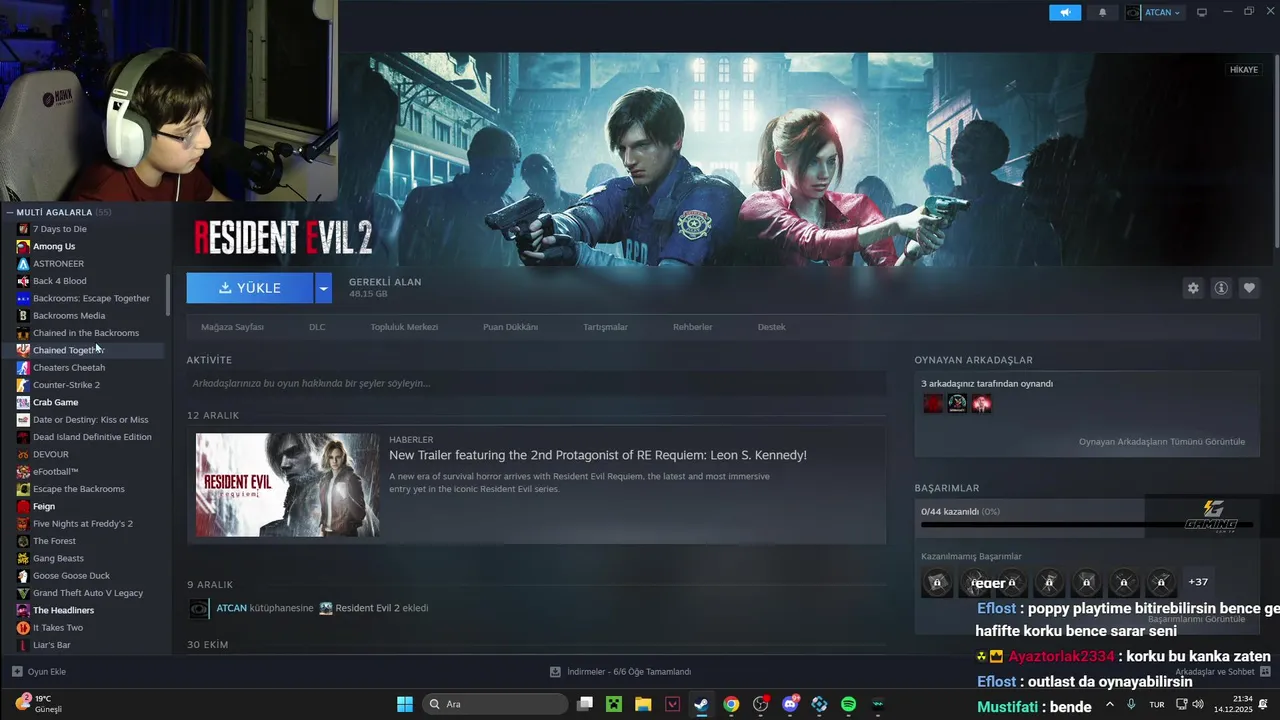Open the İndirmeler downloads status

point(621,672)
